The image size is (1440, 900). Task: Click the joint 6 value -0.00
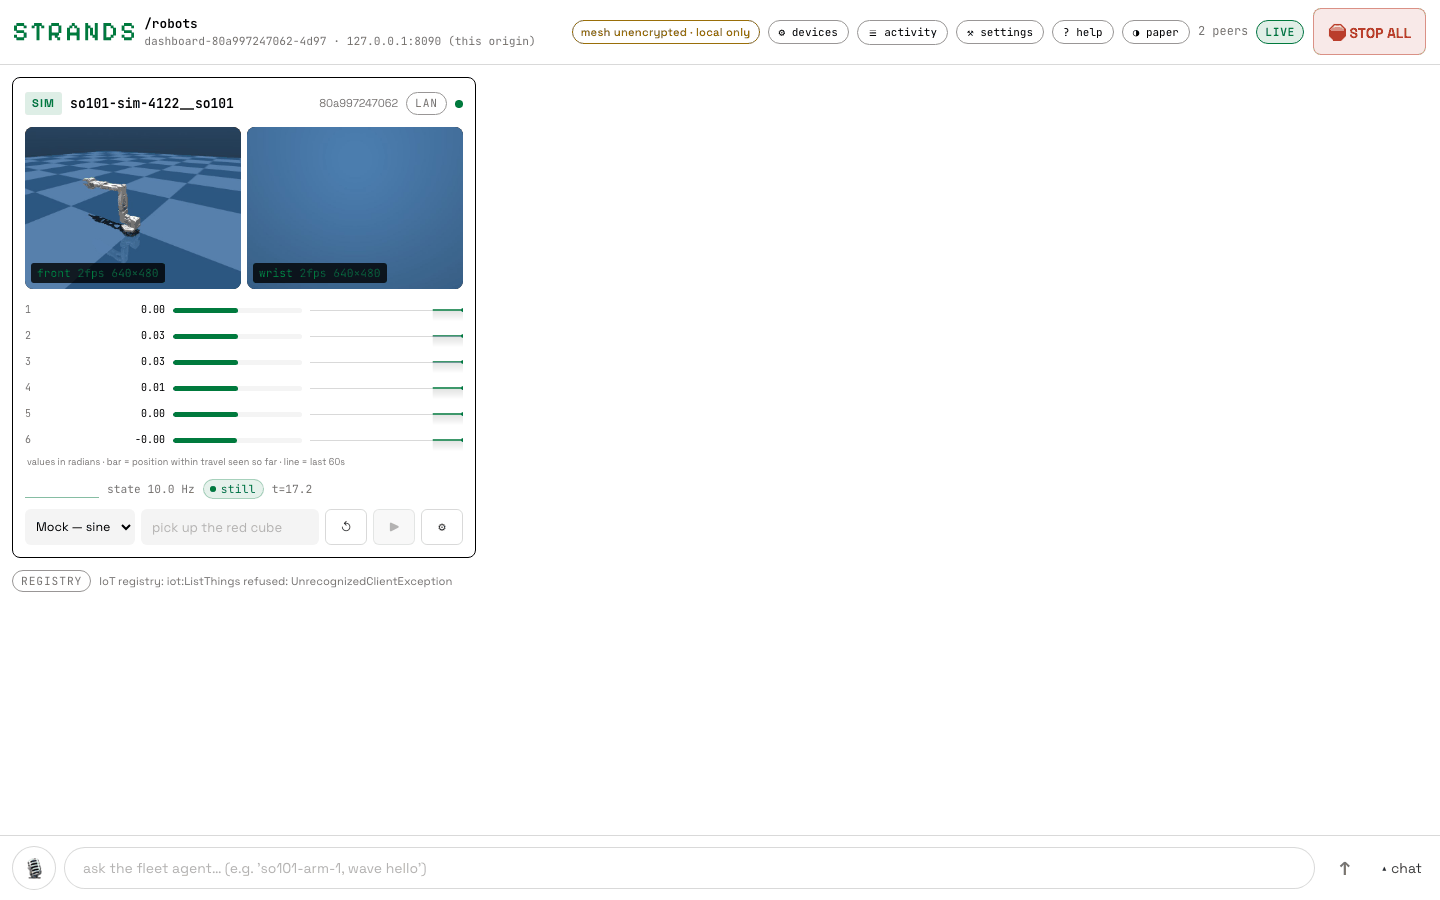(x=150, y=440)
